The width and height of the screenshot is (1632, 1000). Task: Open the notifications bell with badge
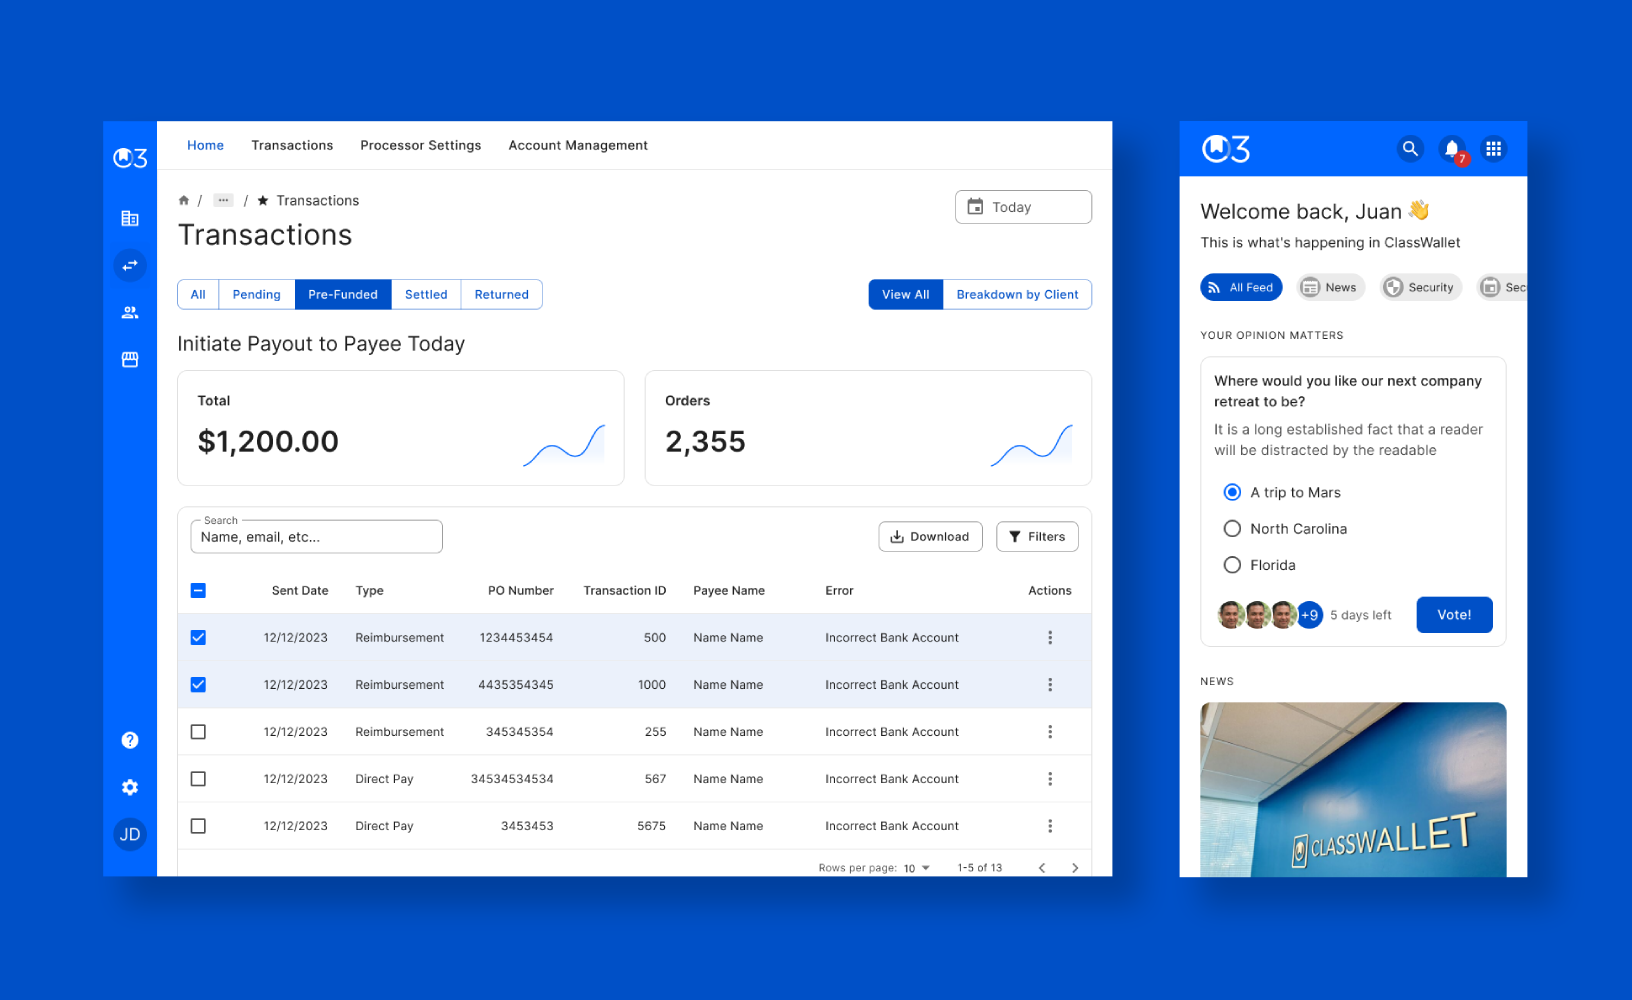coord(1452,148)
